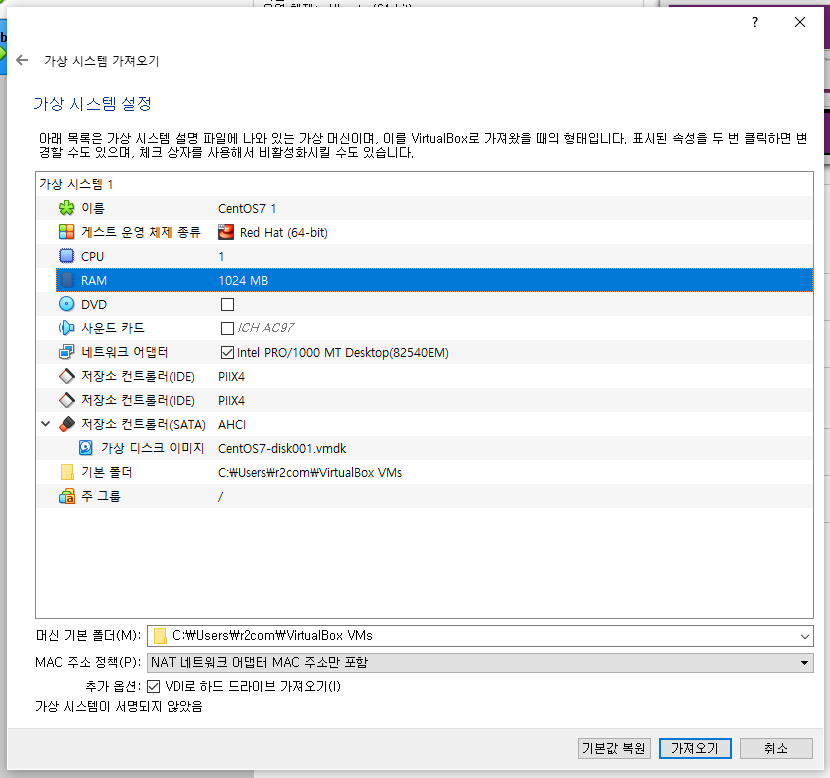Toggle the DVD checkbox
This screenshot has width=830, height=778.
[228, 304]
